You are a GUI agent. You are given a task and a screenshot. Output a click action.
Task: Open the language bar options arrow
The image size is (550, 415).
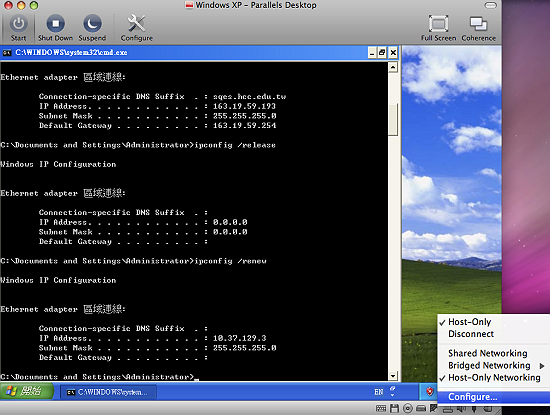click(393, 395)
